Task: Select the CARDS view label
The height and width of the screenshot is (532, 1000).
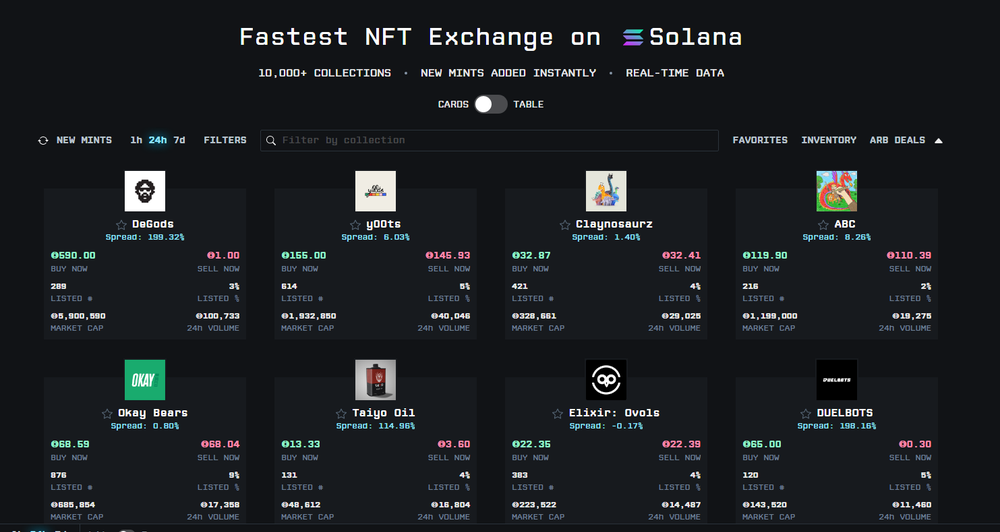Action: [x=453, y=104]
